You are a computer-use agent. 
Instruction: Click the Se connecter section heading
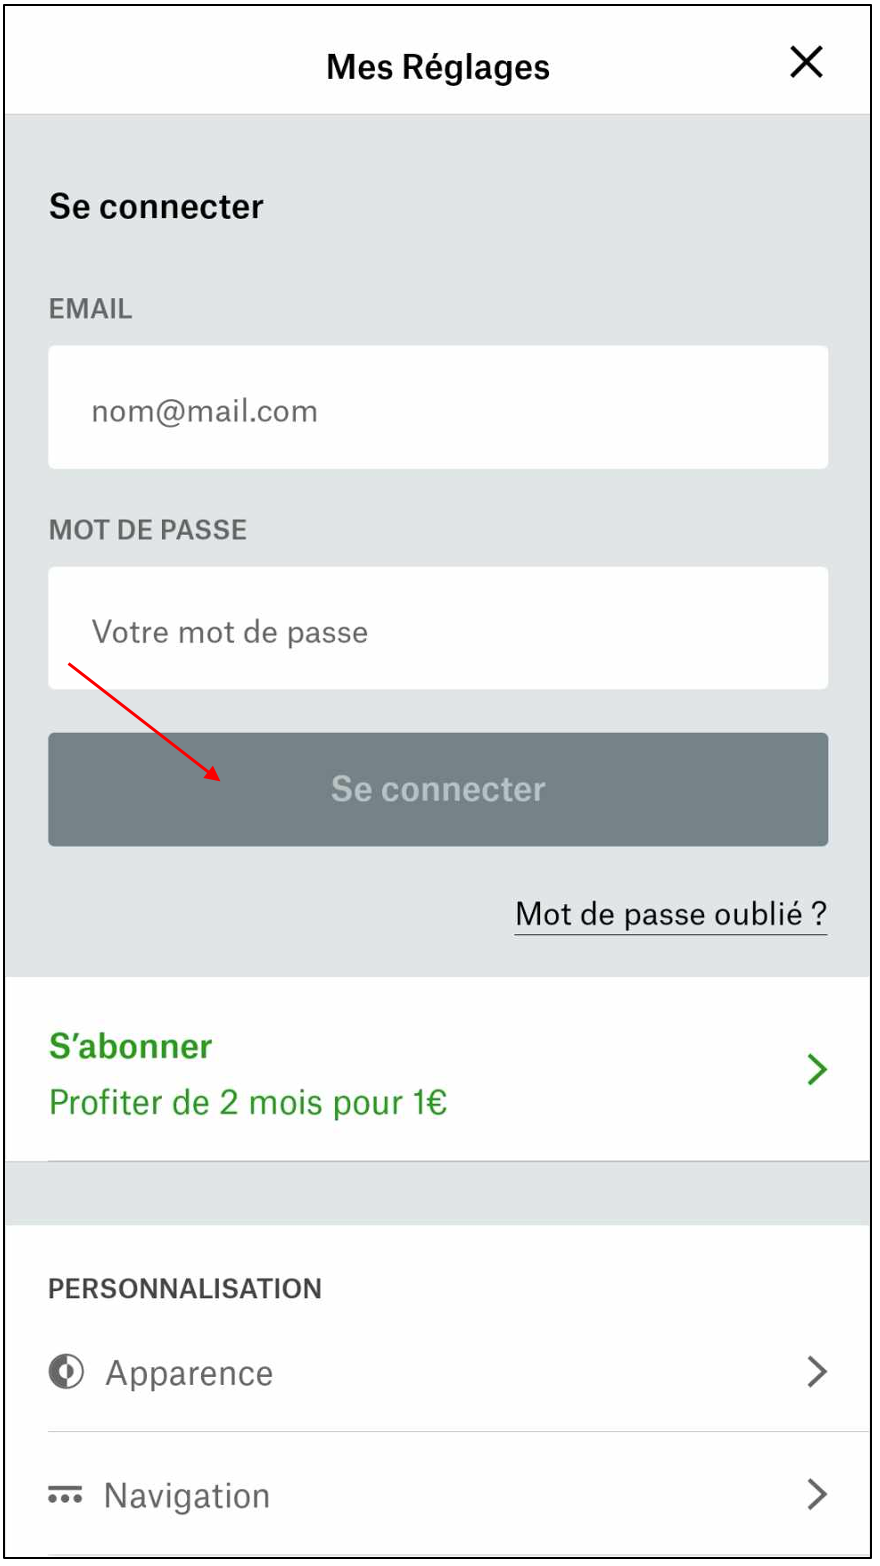(156, 206)
